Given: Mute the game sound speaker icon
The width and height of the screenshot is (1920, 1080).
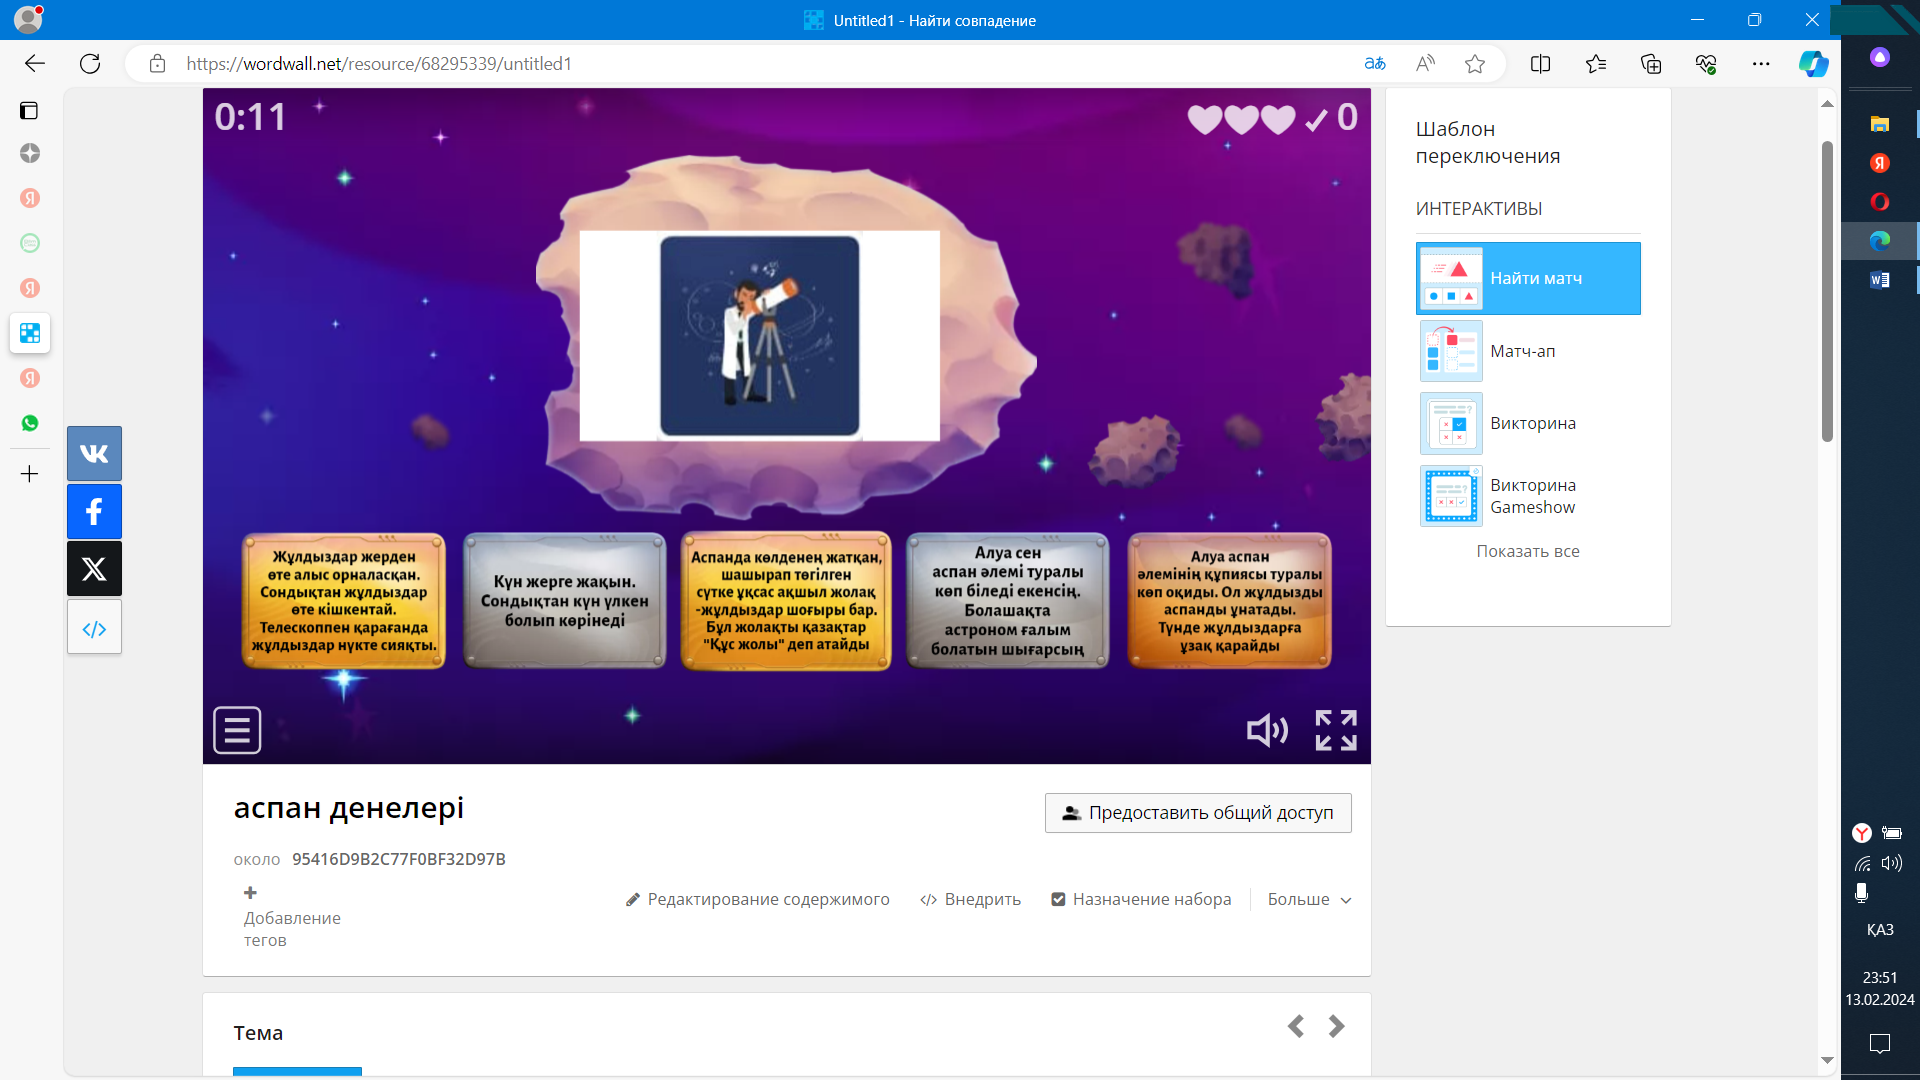Looking at the screenshot, I should 1266,730.
